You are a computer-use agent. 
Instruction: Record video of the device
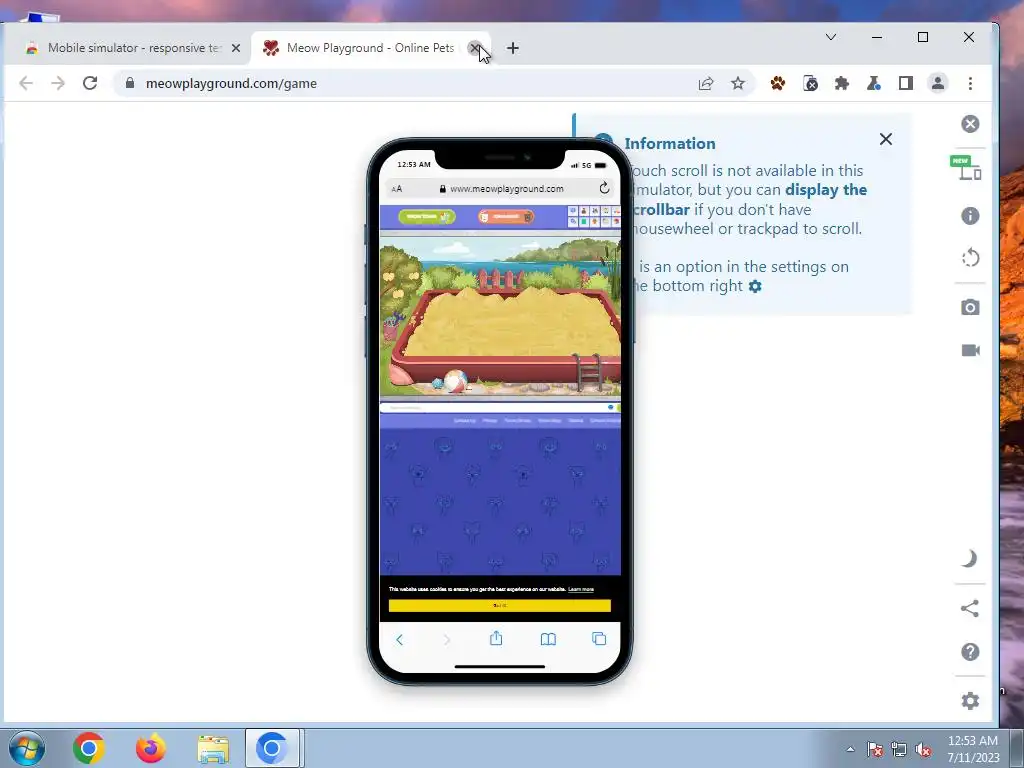970,351
